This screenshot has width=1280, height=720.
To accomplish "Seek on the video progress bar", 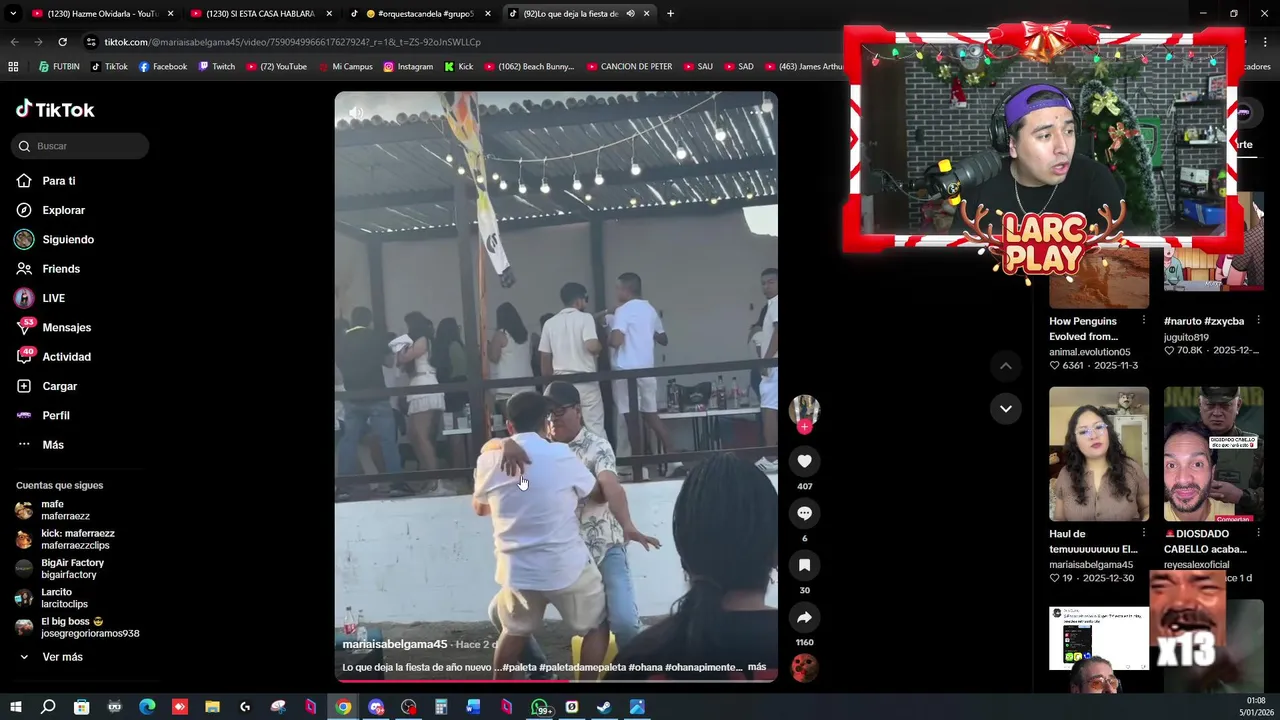I will [556, 680].
